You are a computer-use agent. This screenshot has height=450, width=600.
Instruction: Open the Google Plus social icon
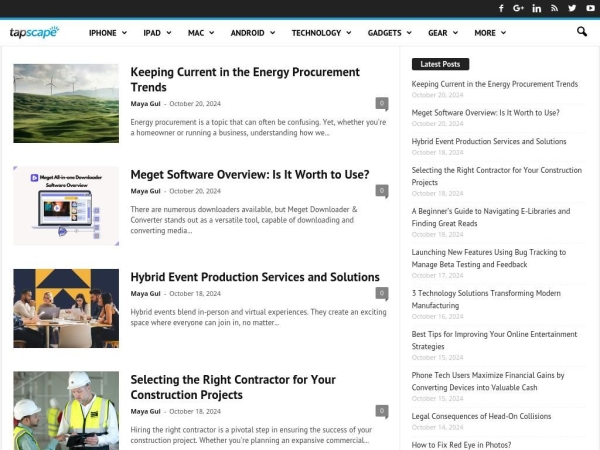click(x=518, y=8)
